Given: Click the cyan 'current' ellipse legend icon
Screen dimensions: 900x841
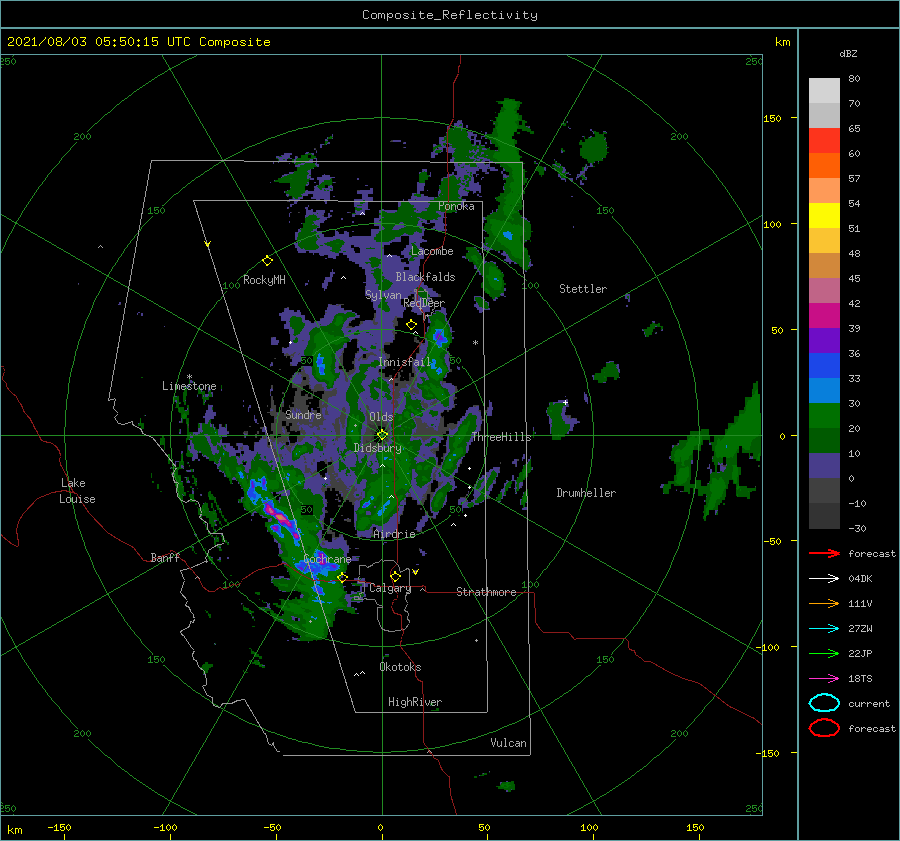Looking at the screenshot, I should coord(824,703).
